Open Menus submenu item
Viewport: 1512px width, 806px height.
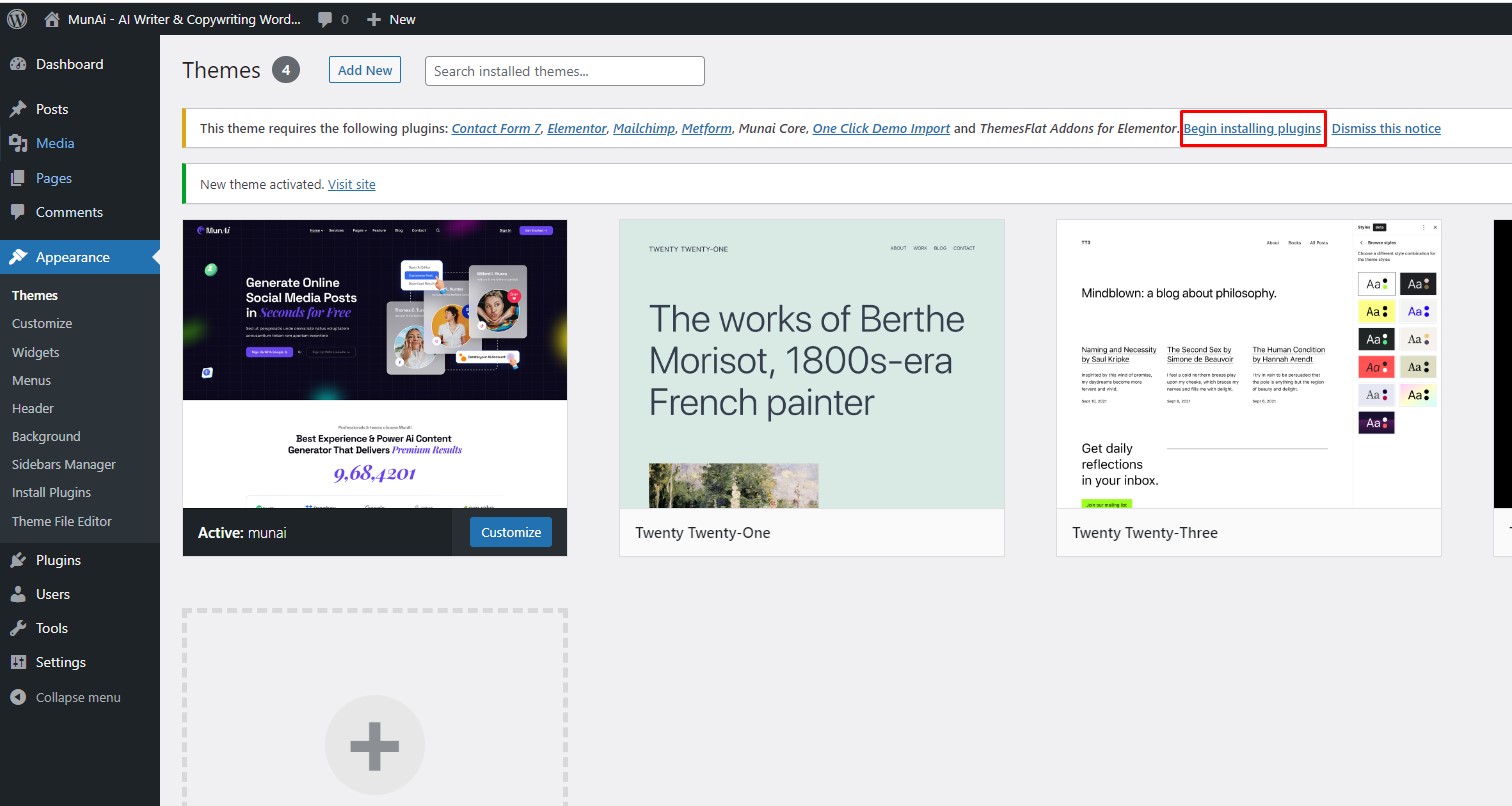(x=31, y=380)
